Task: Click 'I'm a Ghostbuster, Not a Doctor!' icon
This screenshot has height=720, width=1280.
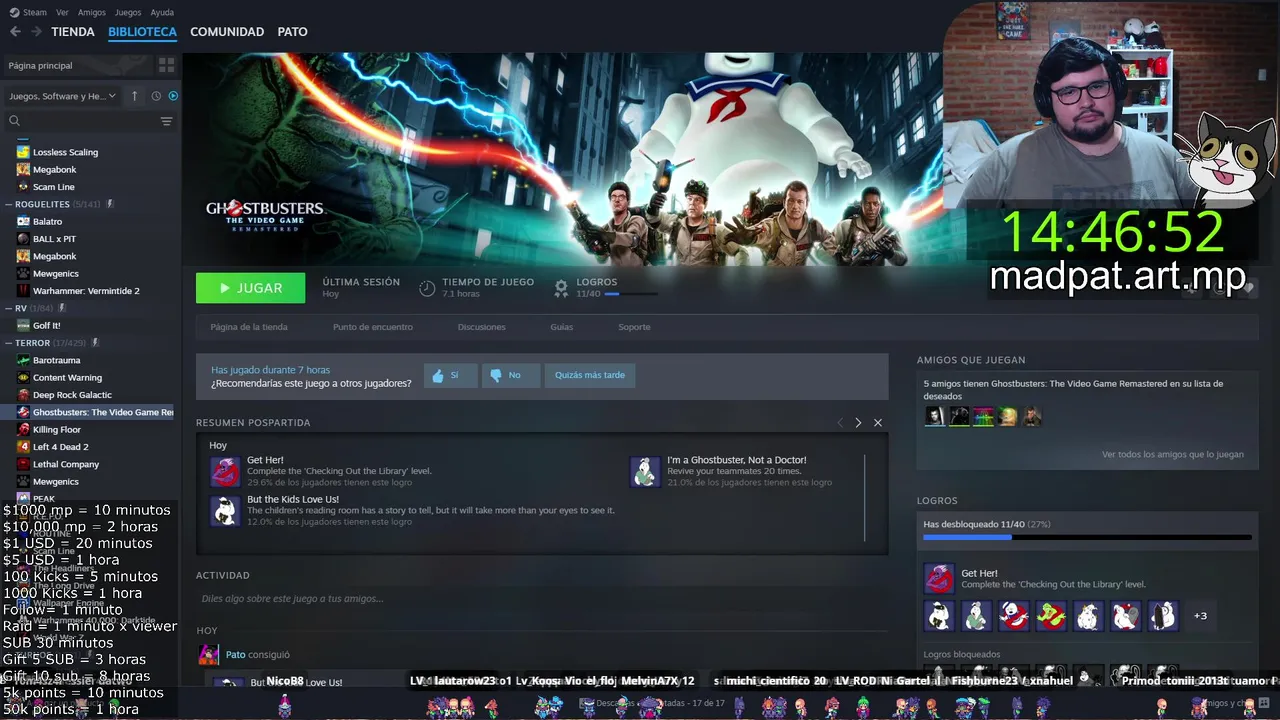Action: [645, 471]
